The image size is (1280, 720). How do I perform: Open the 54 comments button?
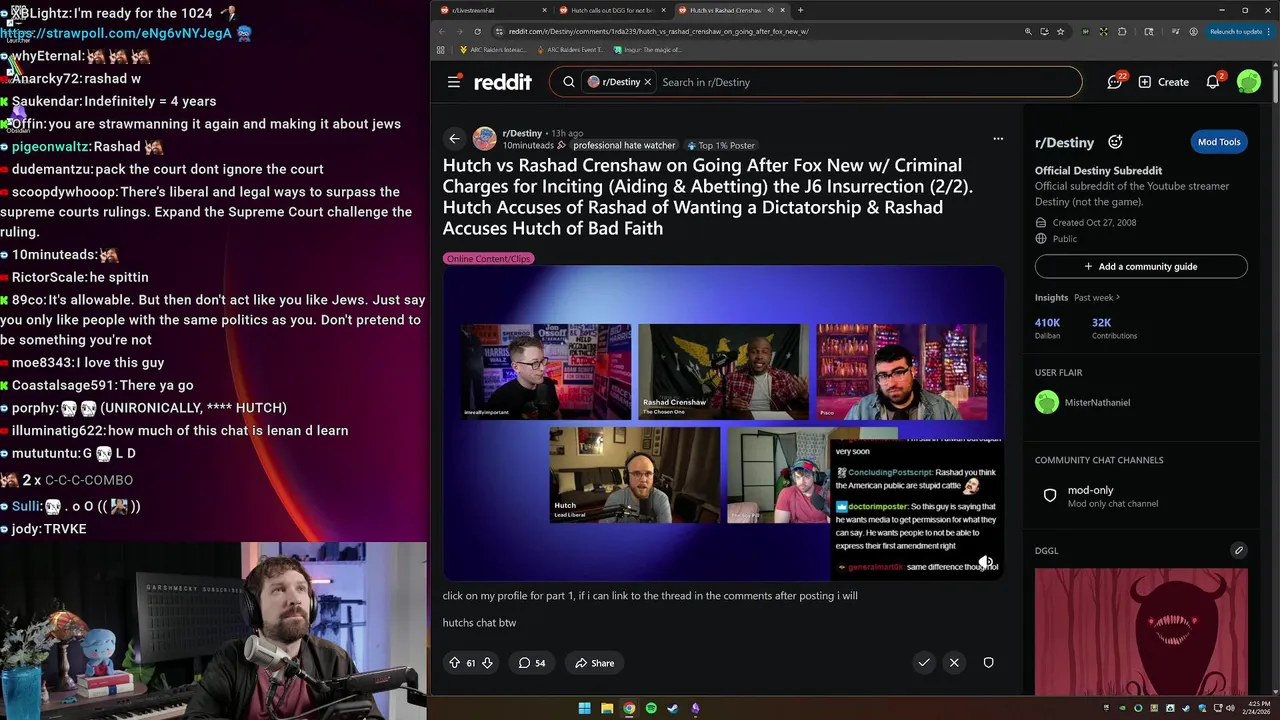(532, 663)
